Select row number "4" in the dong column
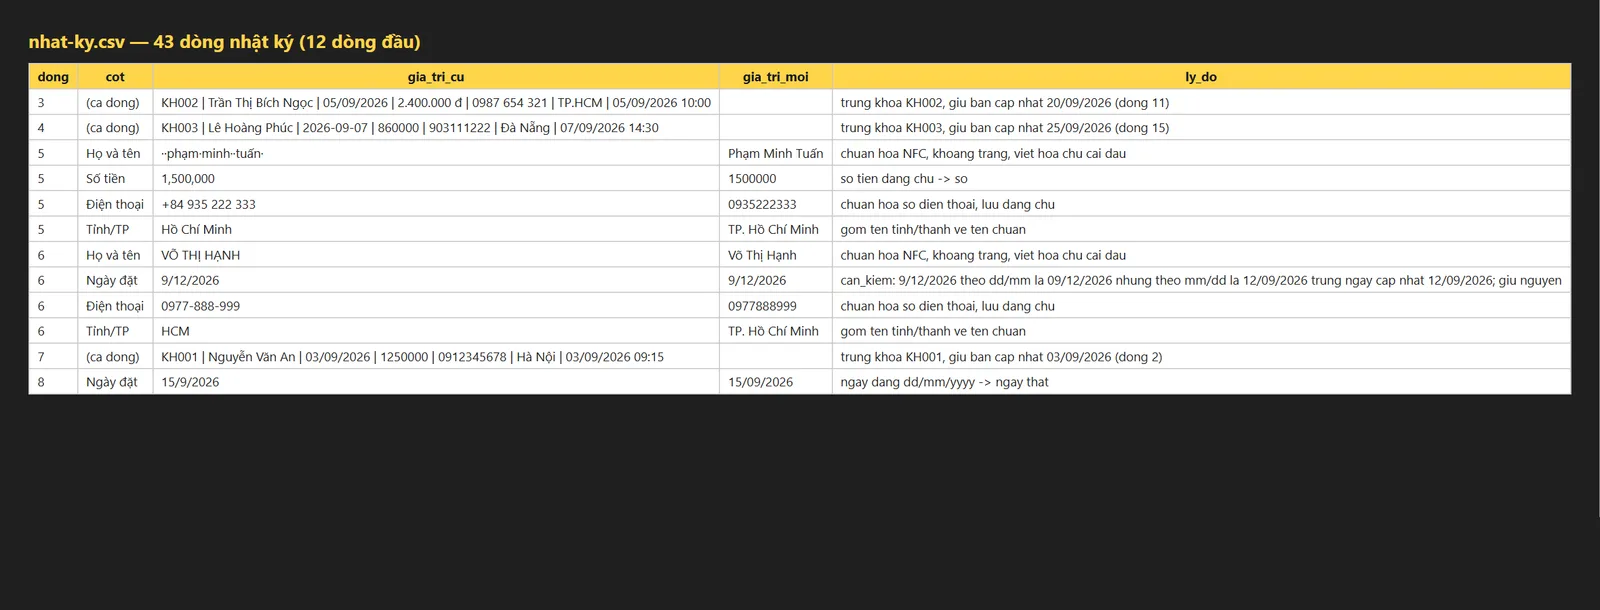Image resolution: width=1600 pixels, height=610 pixels. (41, 128)
